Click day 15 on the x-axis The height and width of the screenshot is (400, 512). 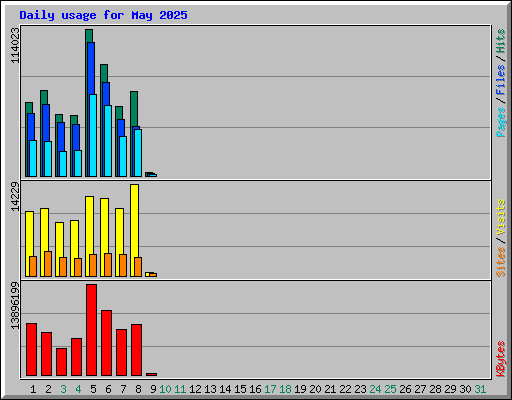(240, 389)
